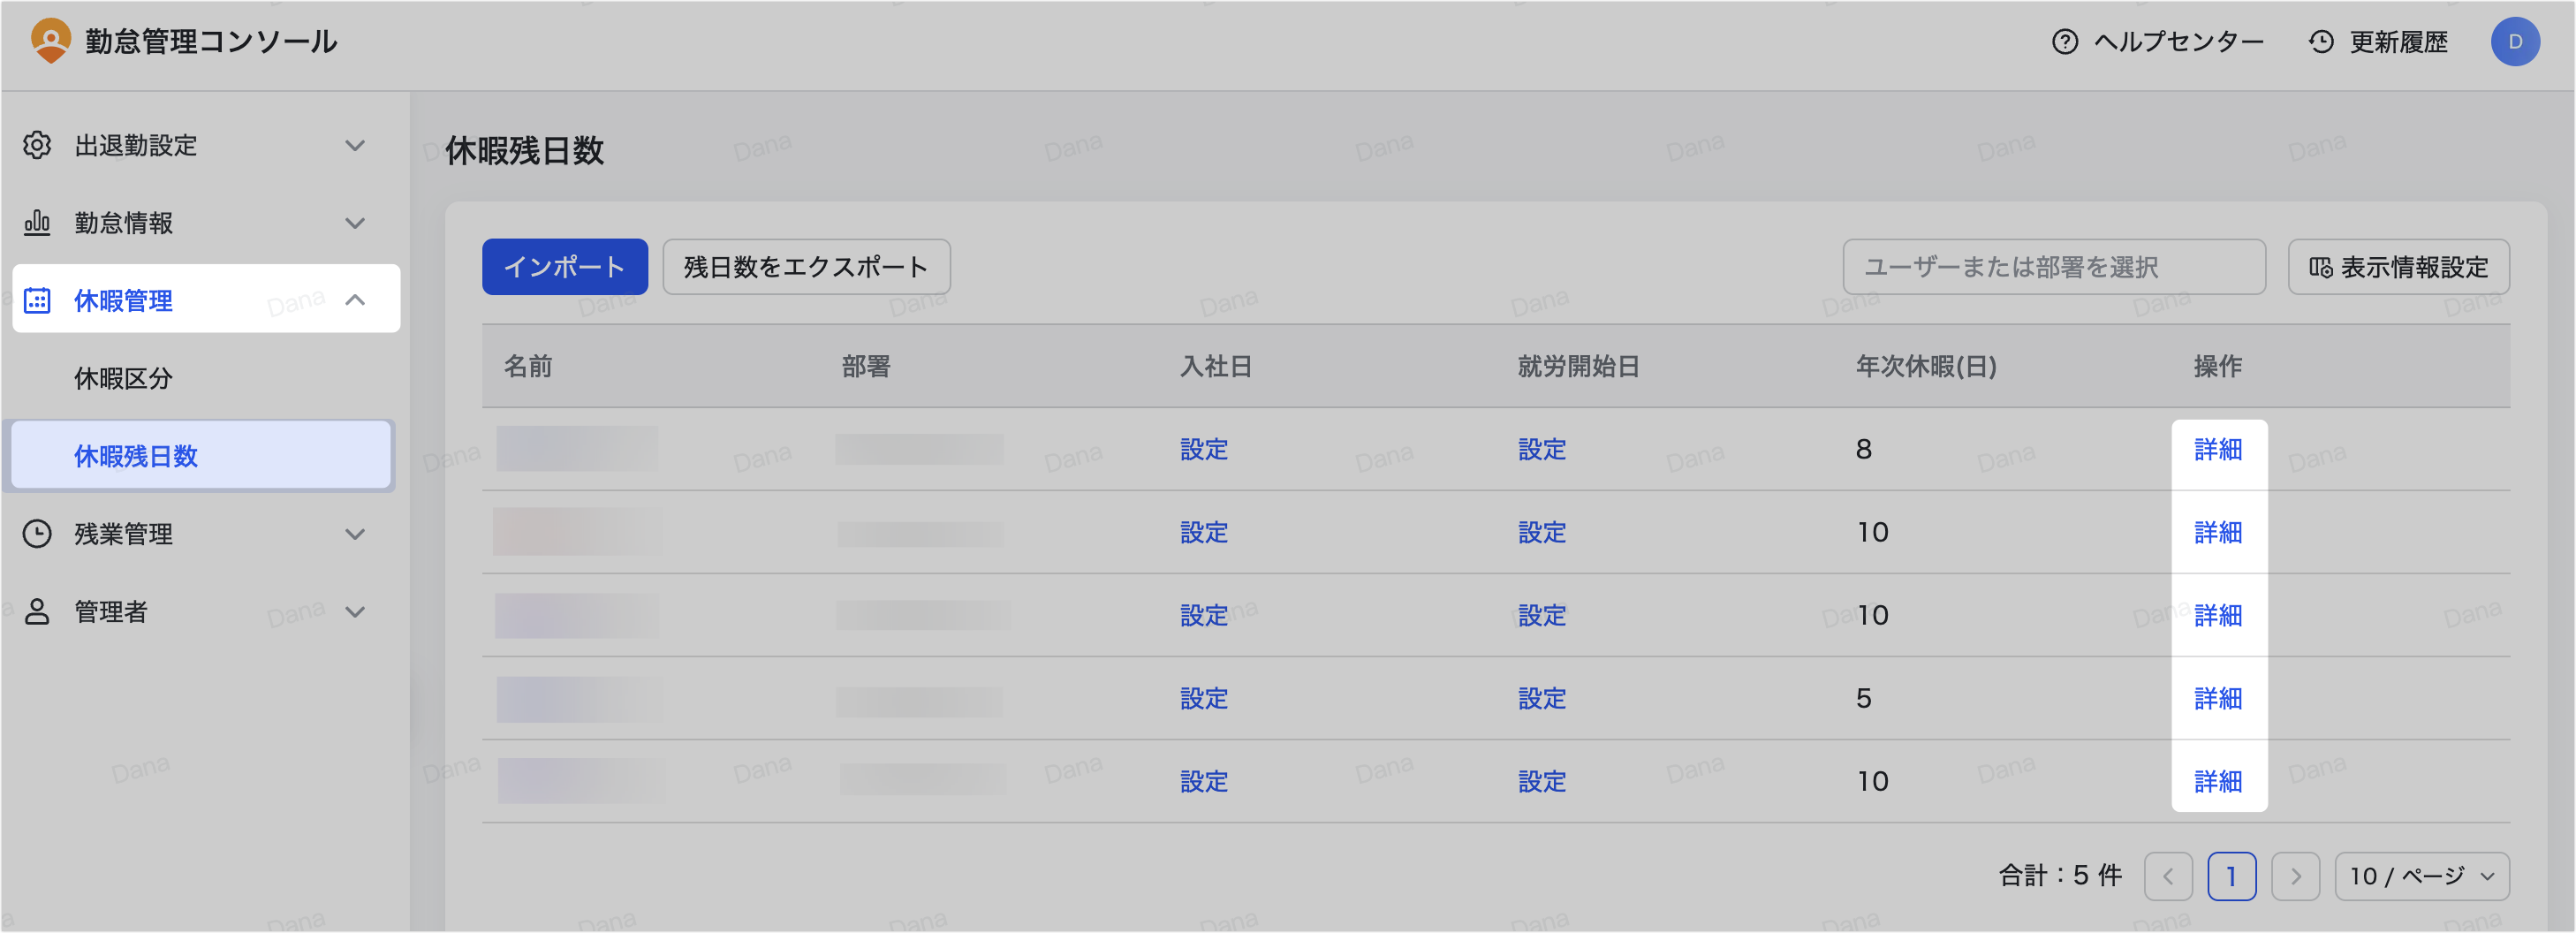Open the 10 / ページ page size dropdown

coord(2421,877)
